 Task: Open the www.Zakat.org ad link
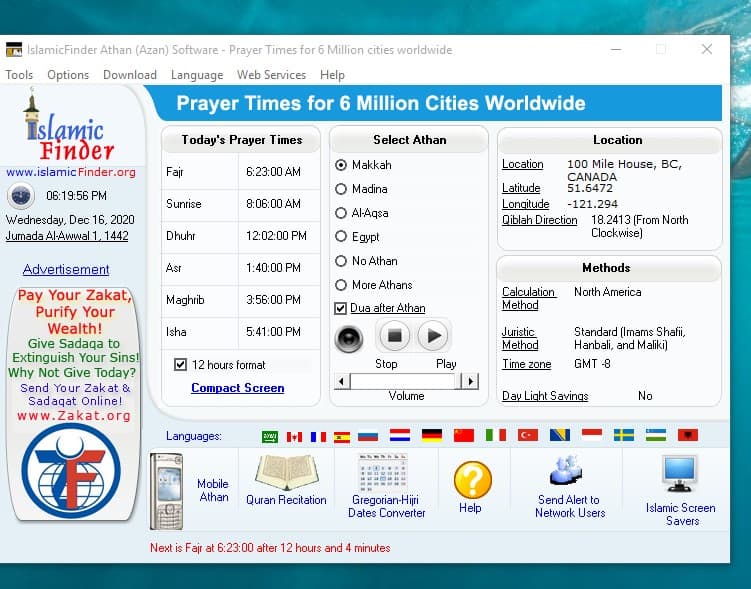point(74,416)
